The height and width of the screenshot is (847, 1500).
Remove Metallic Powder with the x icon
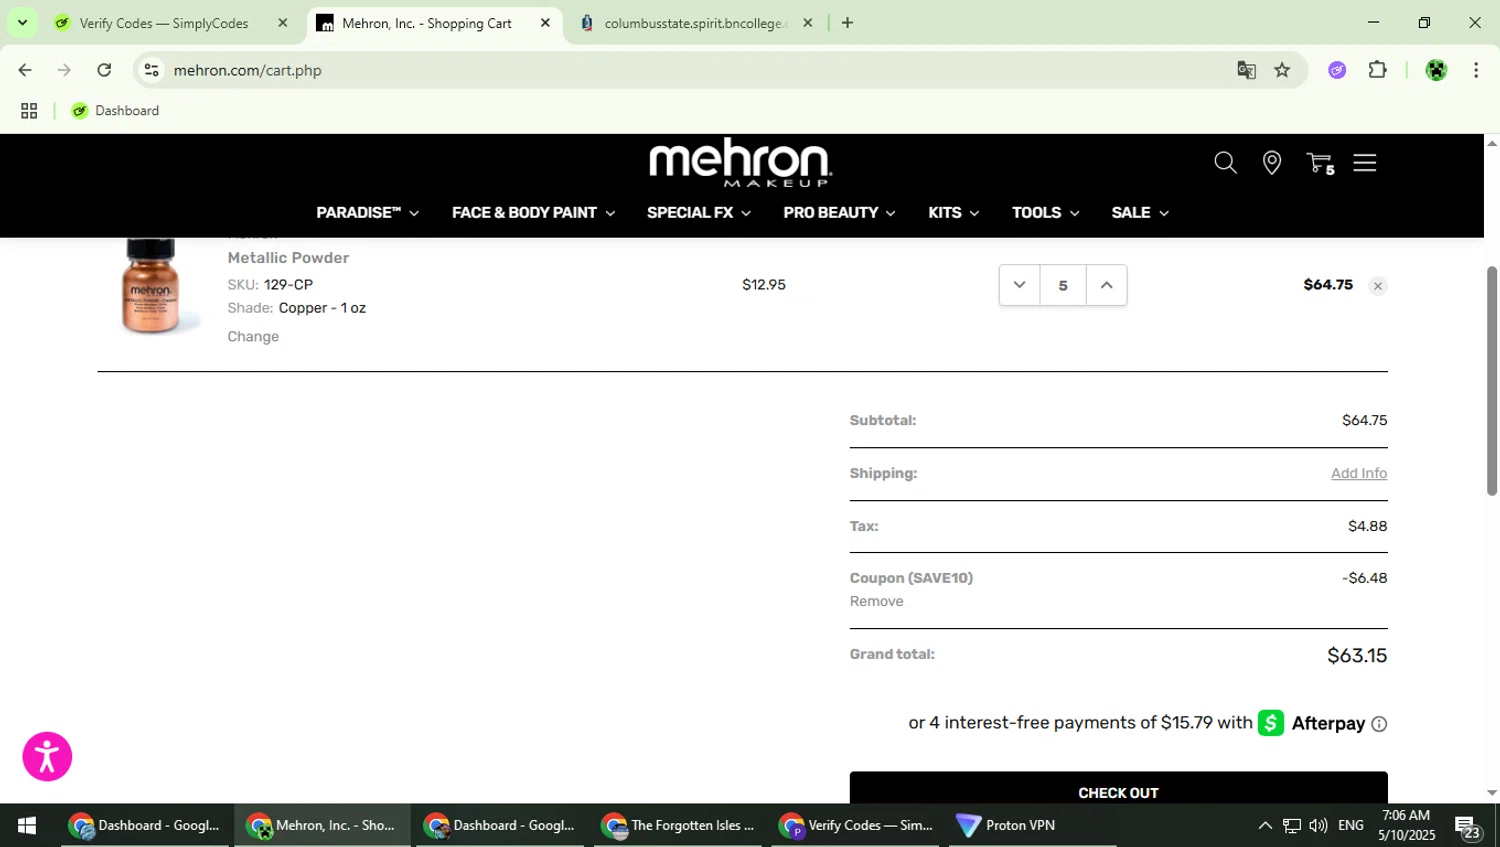(1378, 287)
